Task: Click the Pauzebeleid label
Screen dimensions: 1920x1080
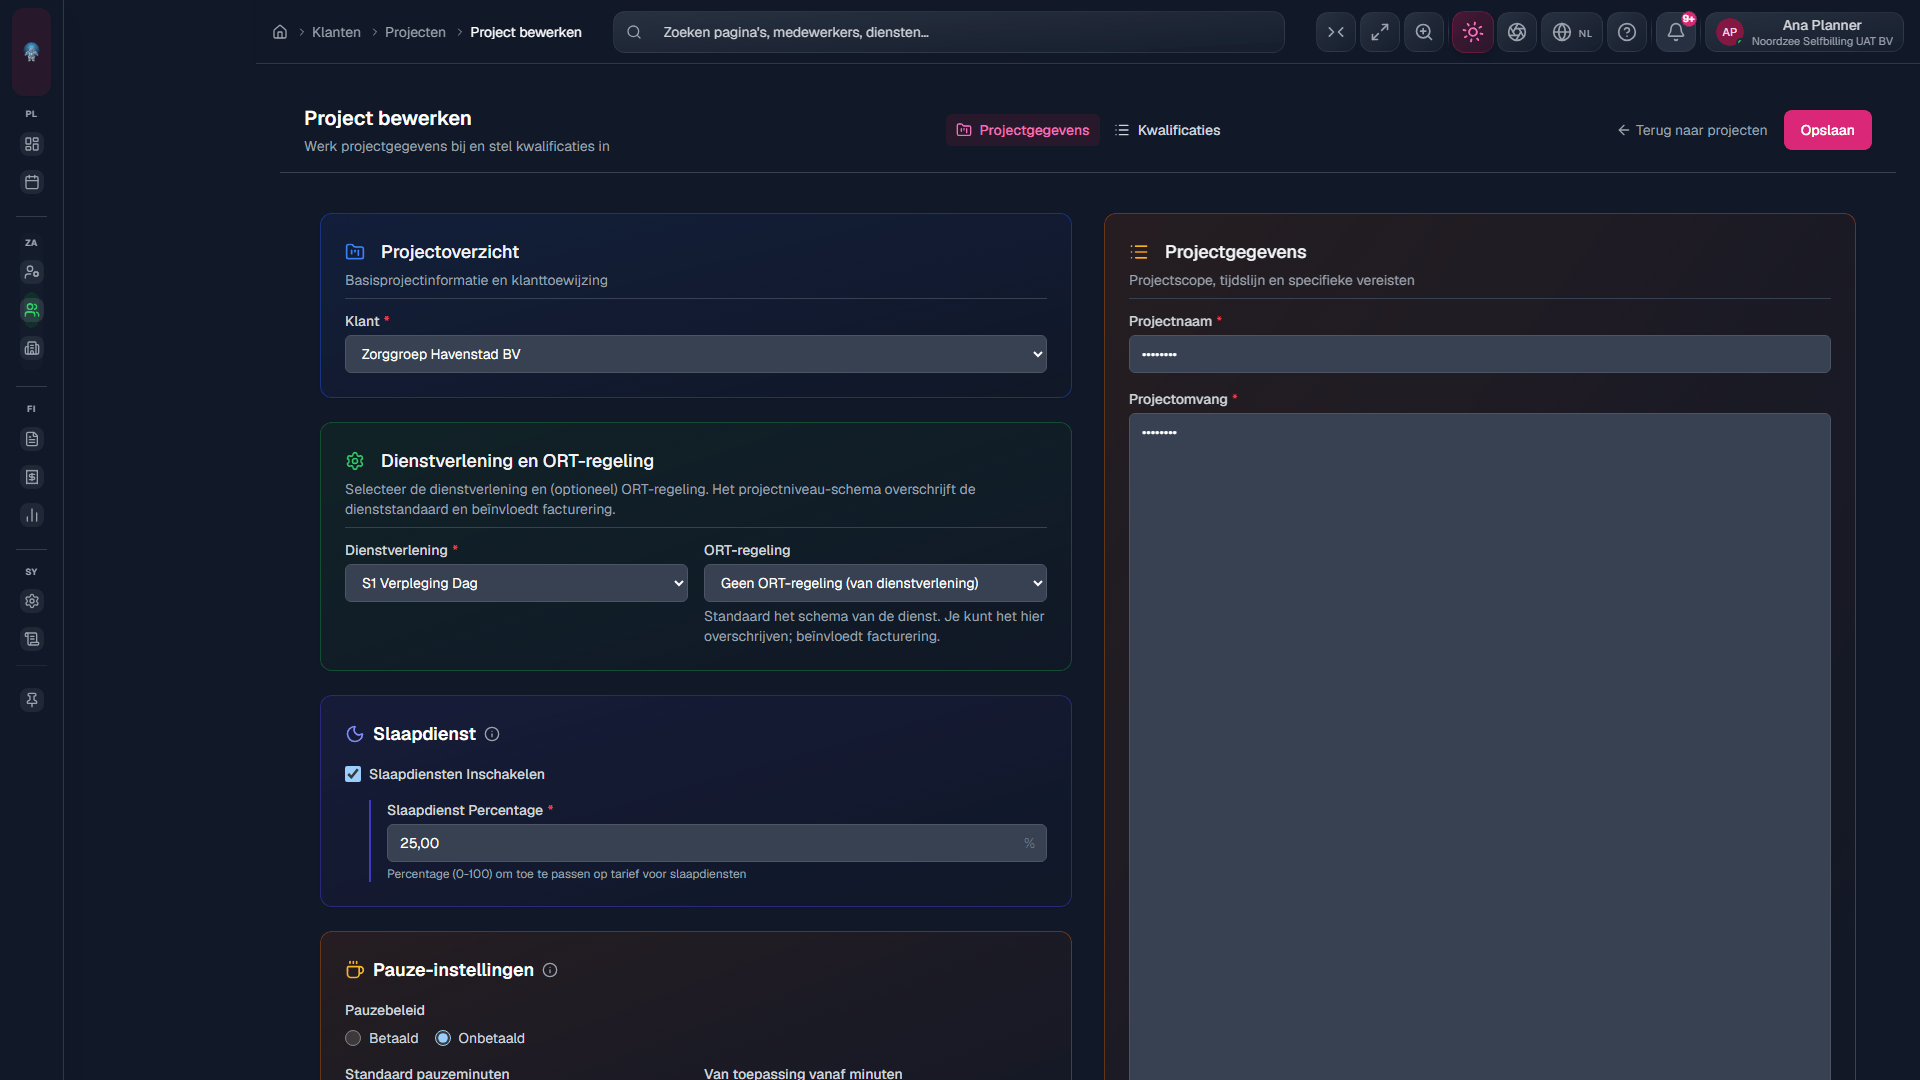Action: pyautogui.click(x=385, y=1010)
